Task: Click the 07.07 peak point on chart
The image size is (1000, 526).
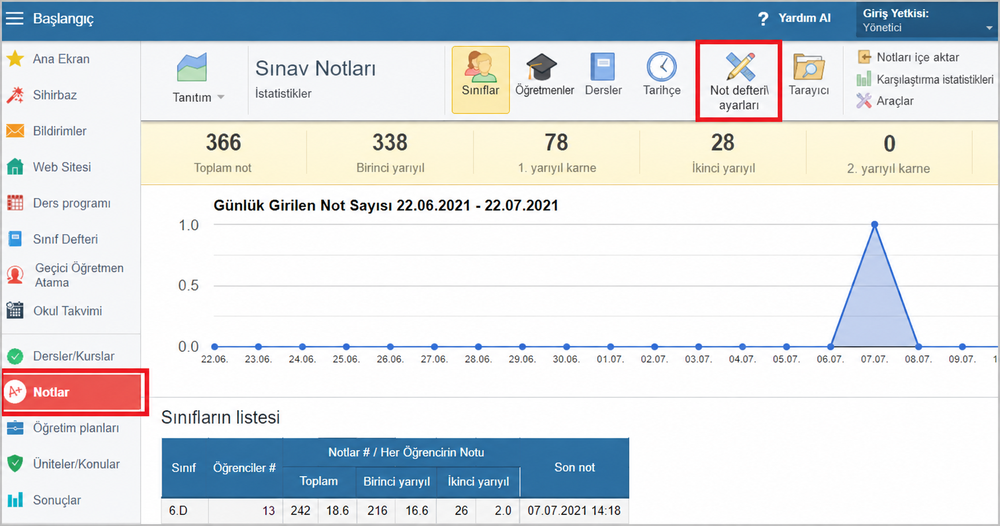Action: pyautogui.click(x=874, y=224)
